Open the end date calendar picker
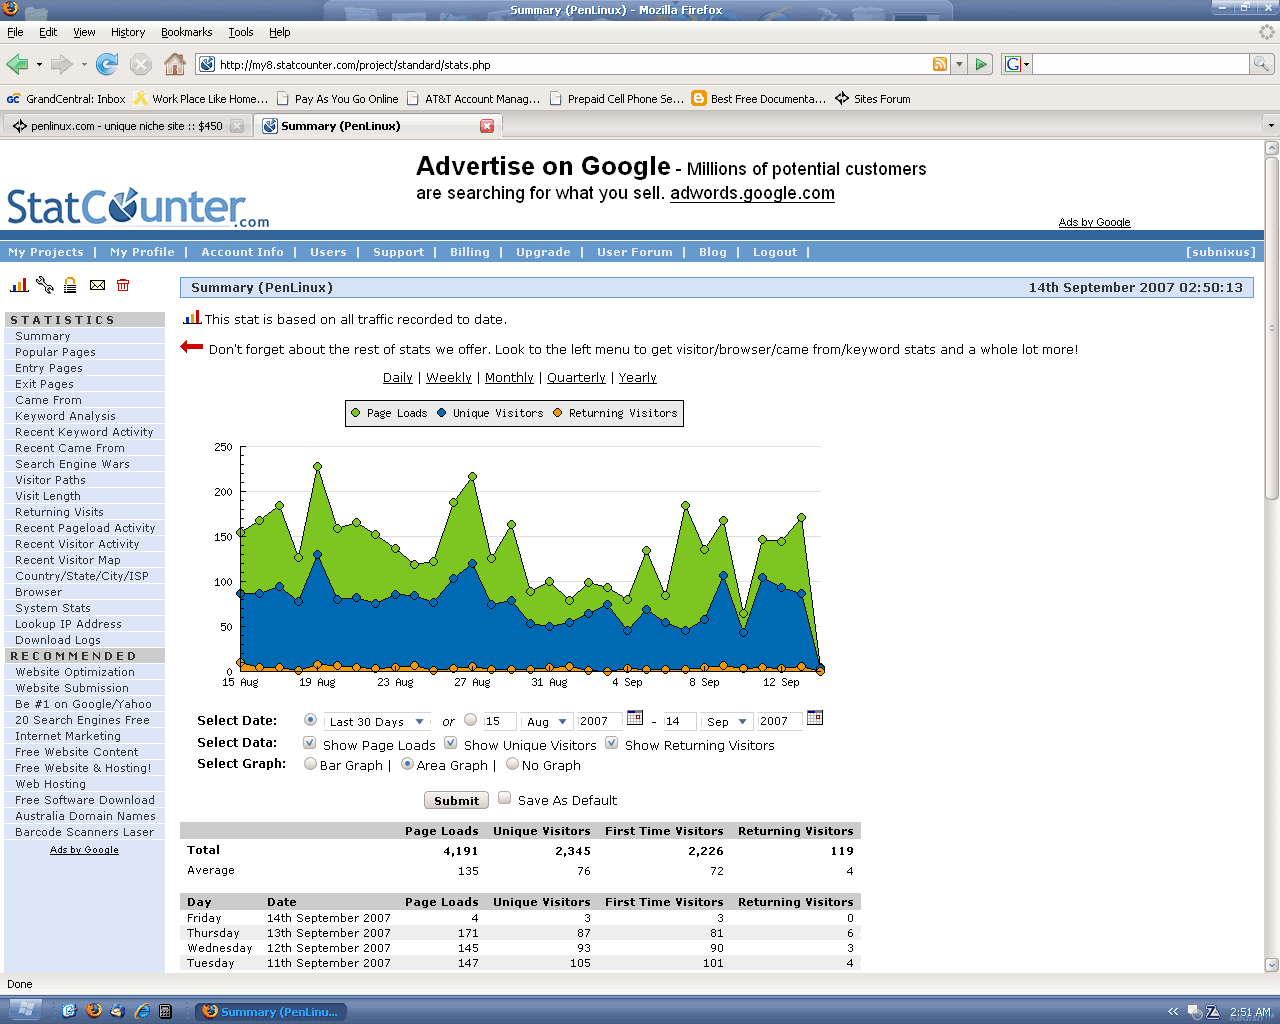This screenshot has width=1280, height=1024. [815, 718]
